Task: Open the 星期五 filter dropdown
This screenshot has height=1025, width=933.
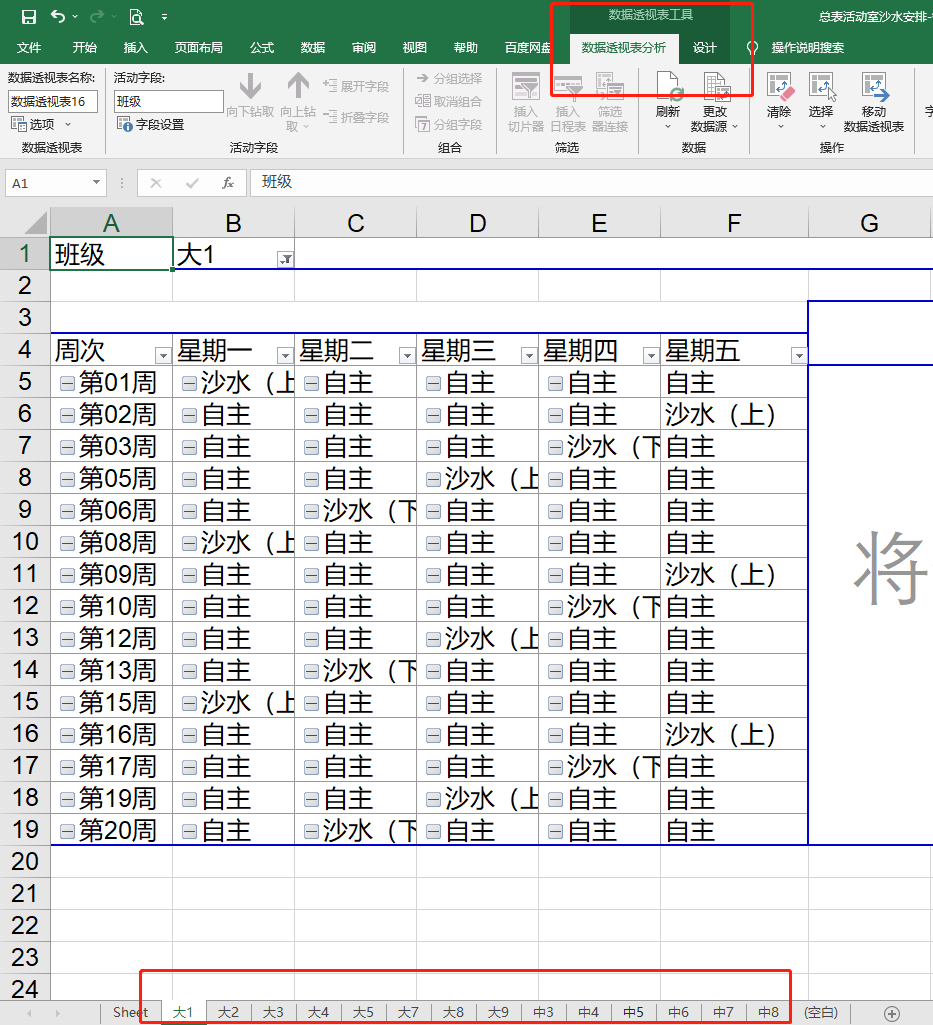Action: (798, 356)
